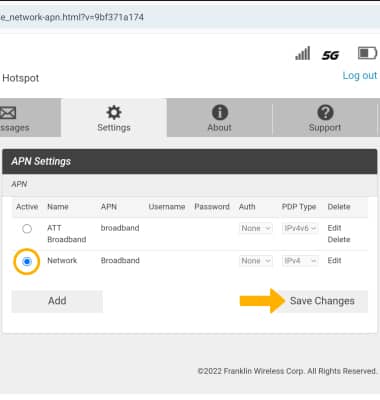Viewport: 380px width, 400px height.
Task: Click the 'Username' column header
Action: (167, 207)
